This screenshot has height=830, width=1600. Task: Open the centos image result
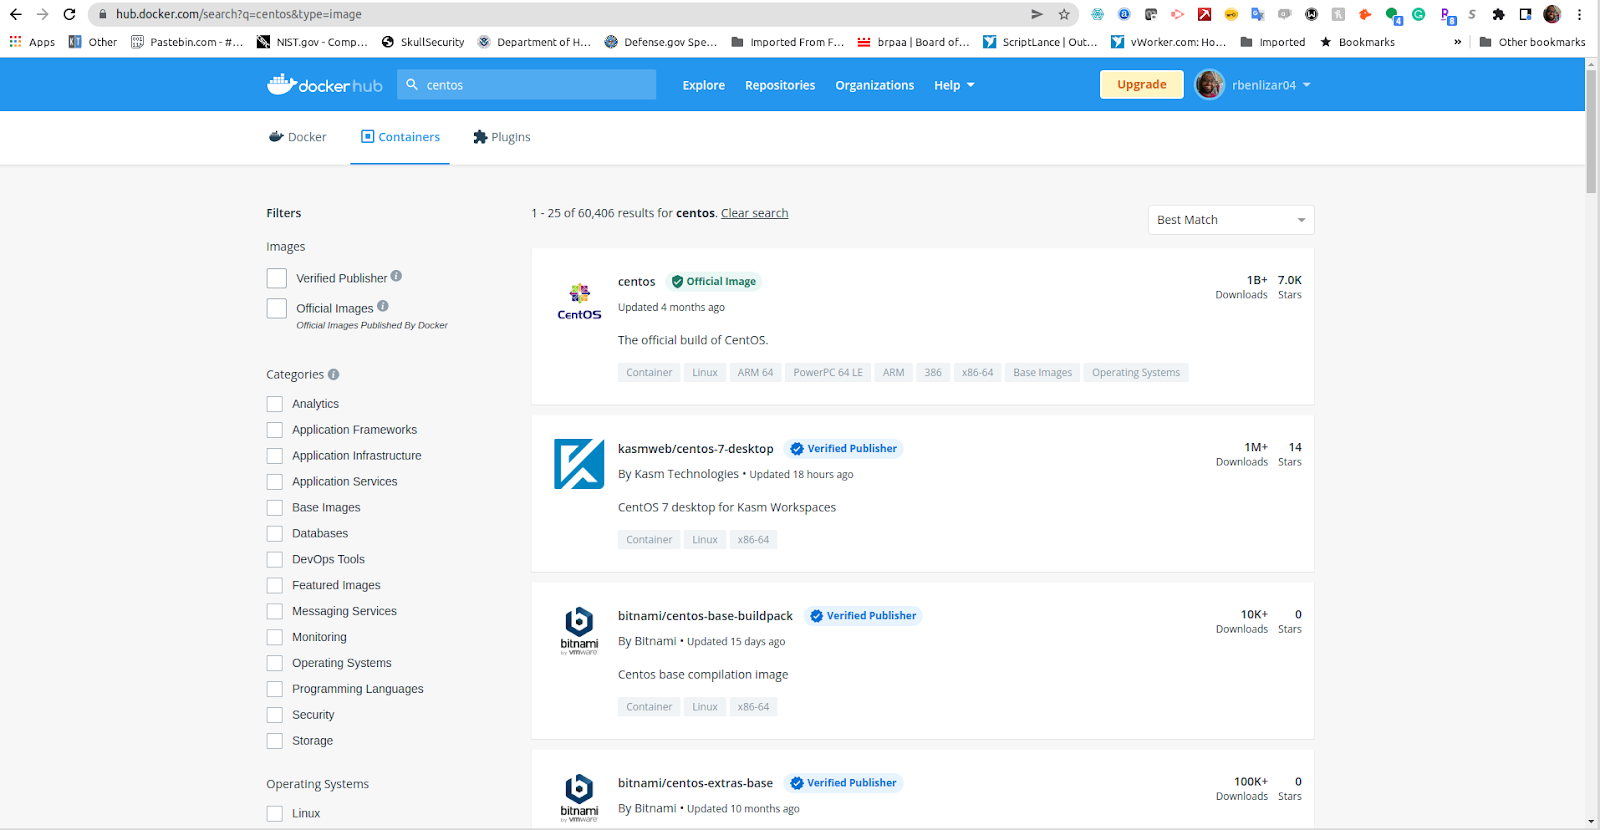[x=637, y=282]
